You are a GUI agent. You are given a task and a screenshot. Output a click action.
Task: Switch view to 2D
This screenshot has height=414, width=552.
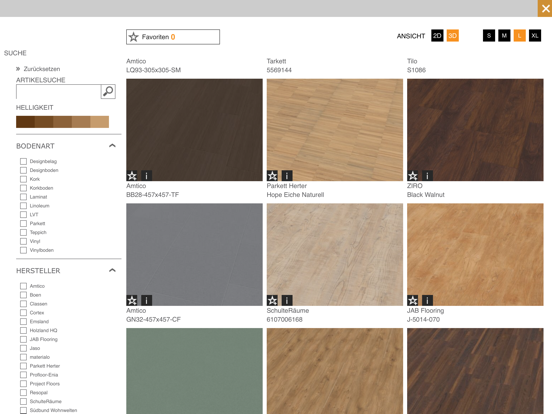click(x=437, y=36)
